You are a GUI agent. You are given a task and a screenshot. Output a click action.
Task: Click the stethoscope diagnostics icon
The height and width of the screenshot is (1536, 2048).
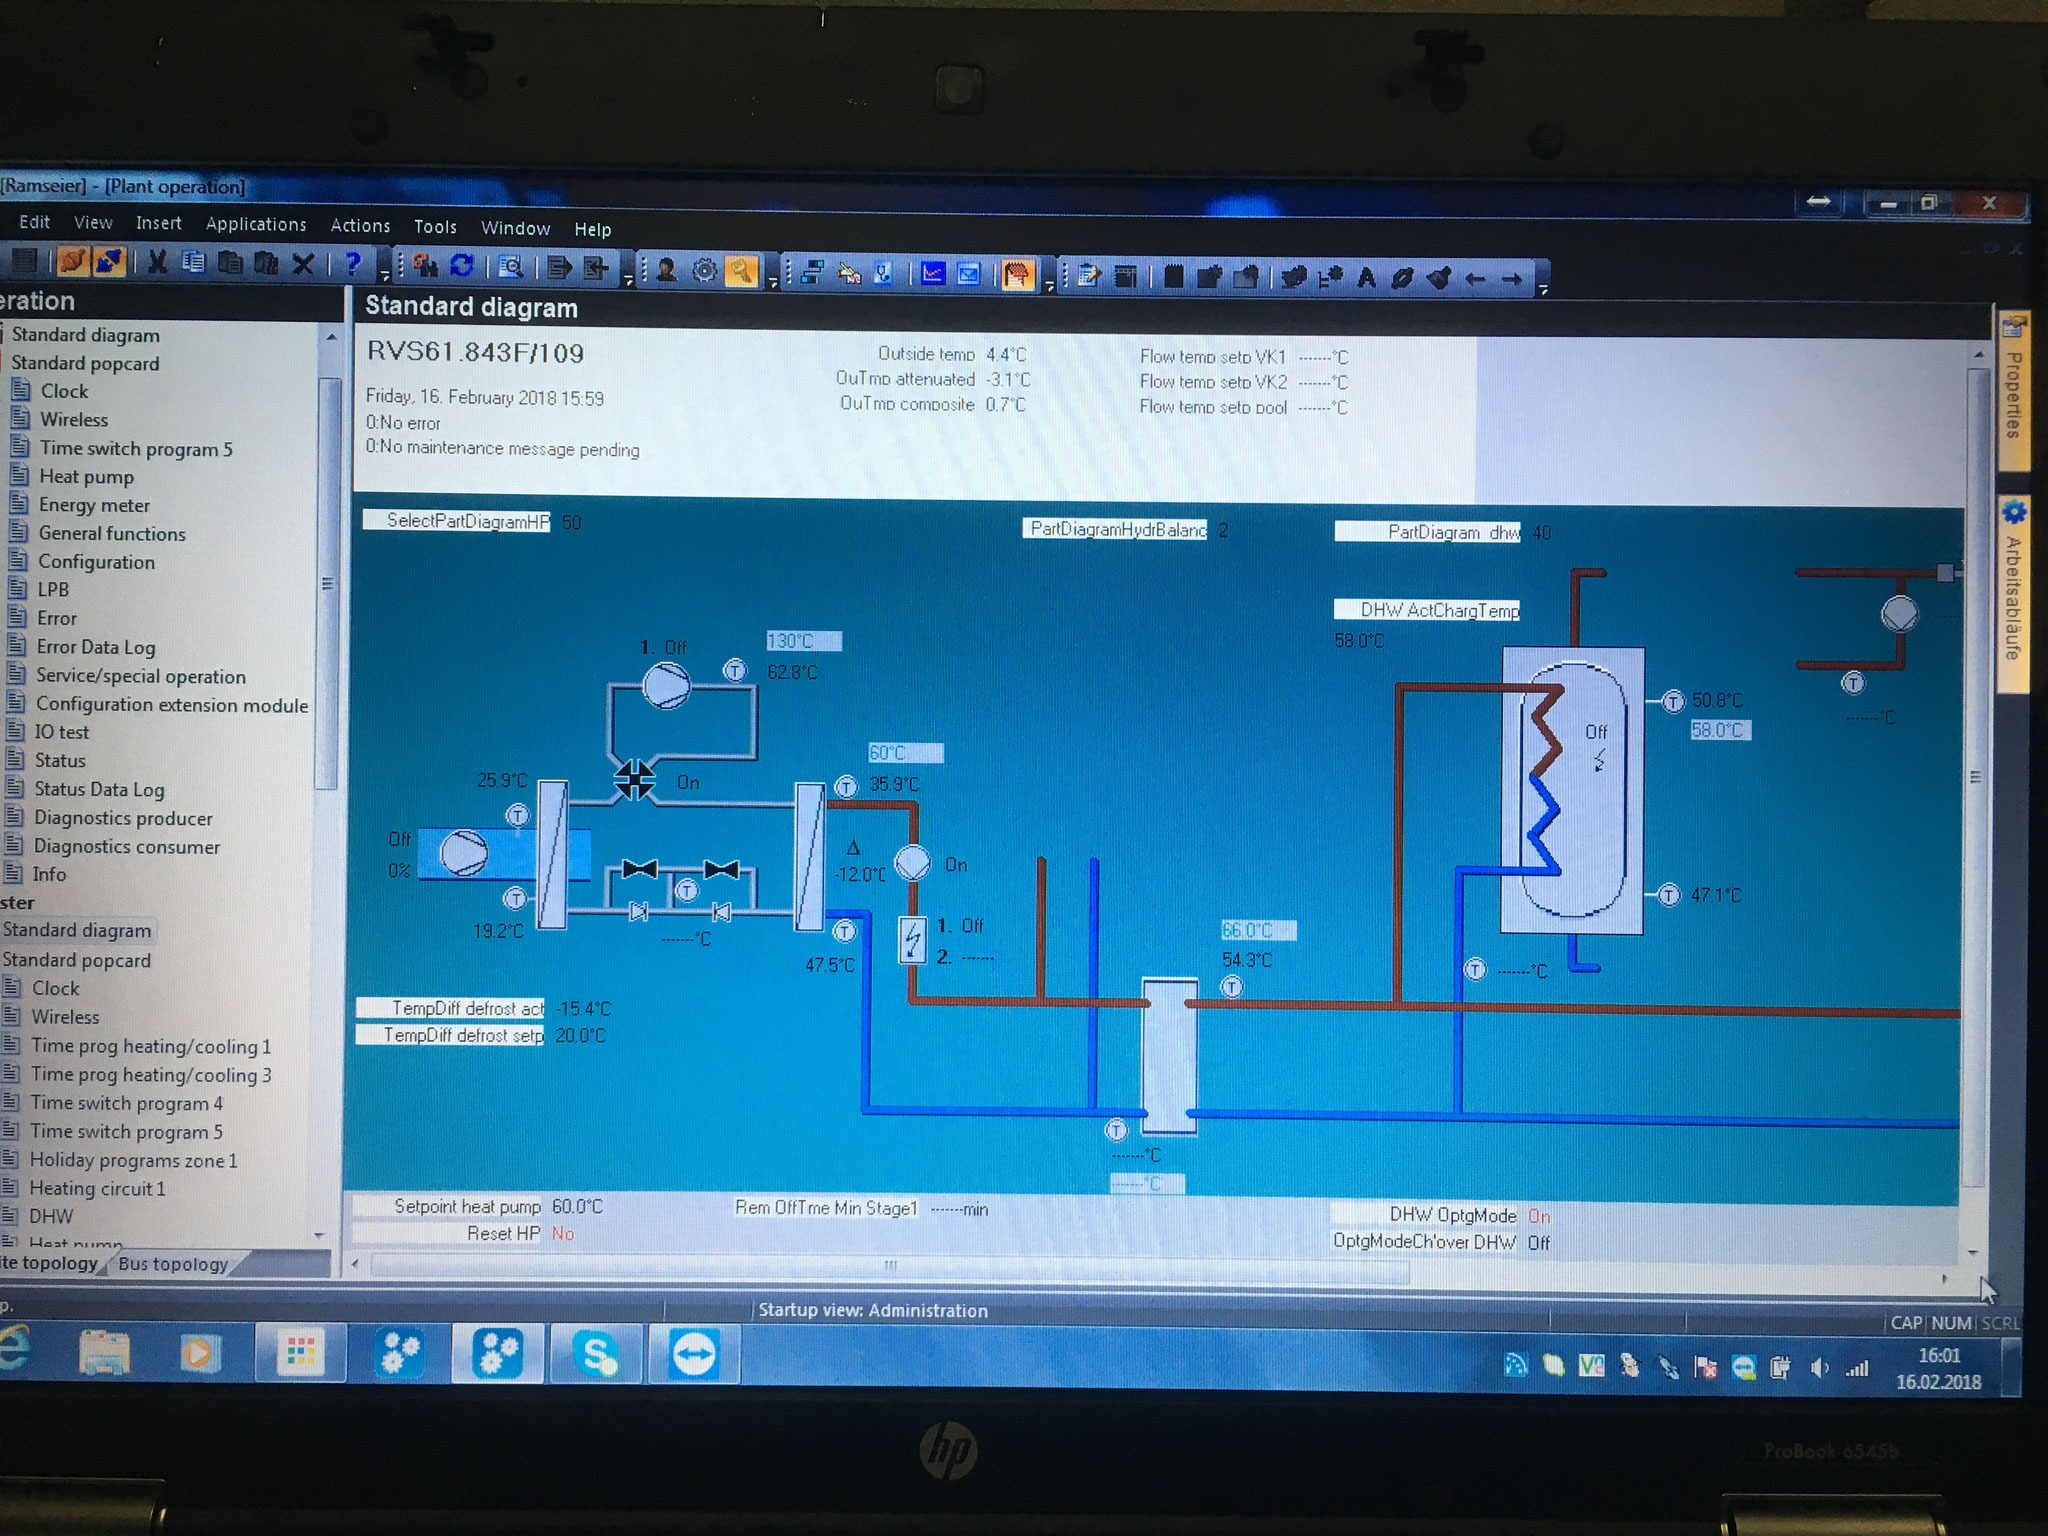[883, 272]
